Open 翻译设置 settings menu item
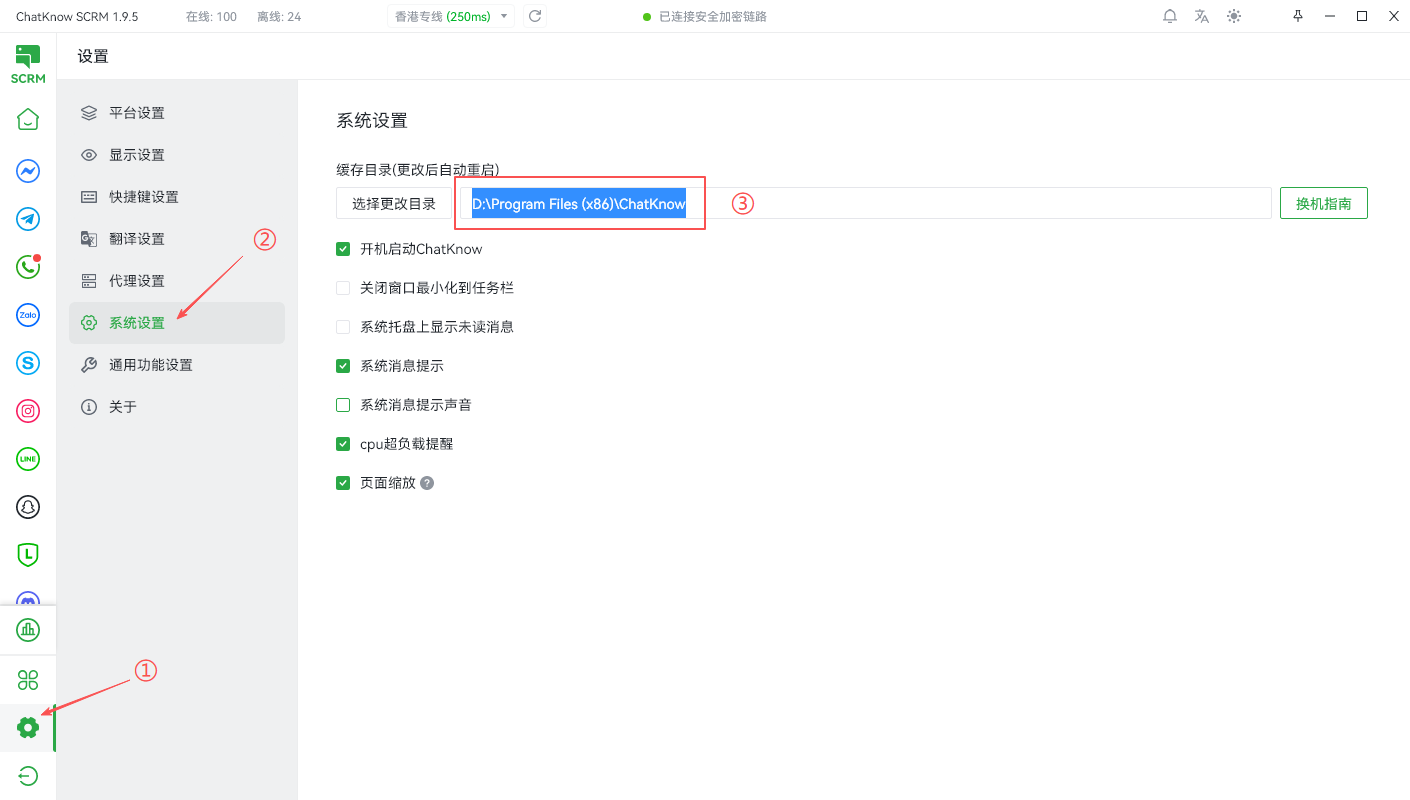 pyautogui.click(x=137, y=239)
